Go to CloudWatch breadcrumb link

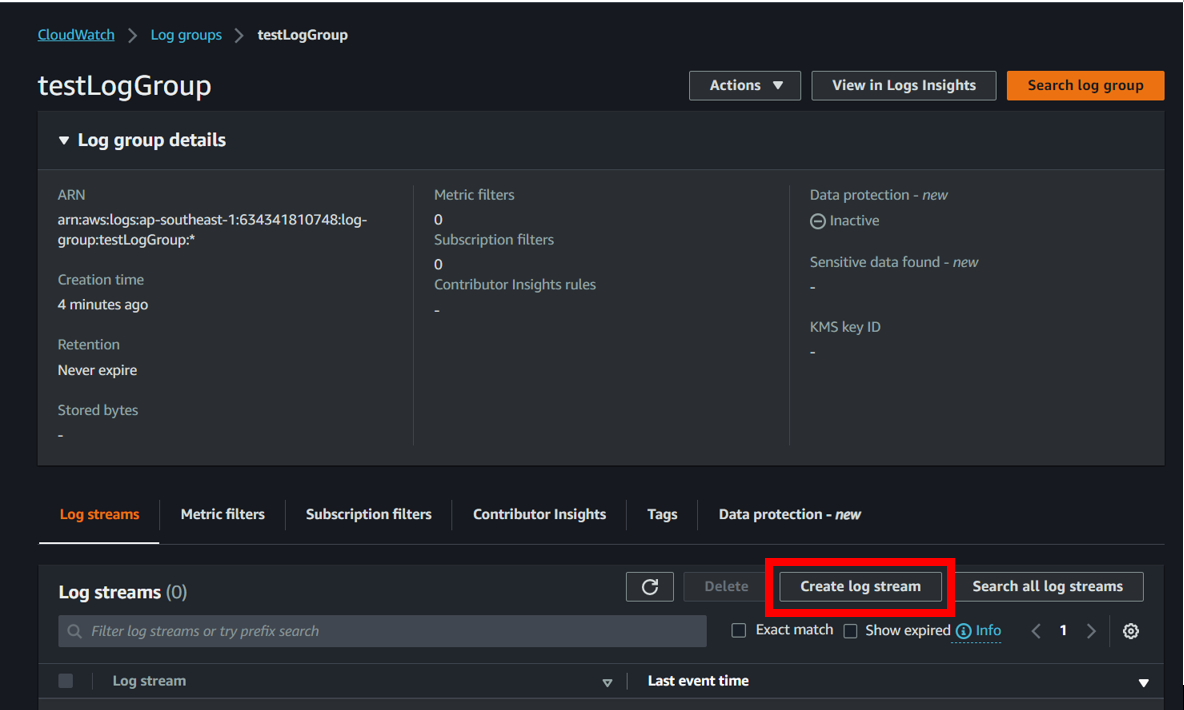click(76, 35)
